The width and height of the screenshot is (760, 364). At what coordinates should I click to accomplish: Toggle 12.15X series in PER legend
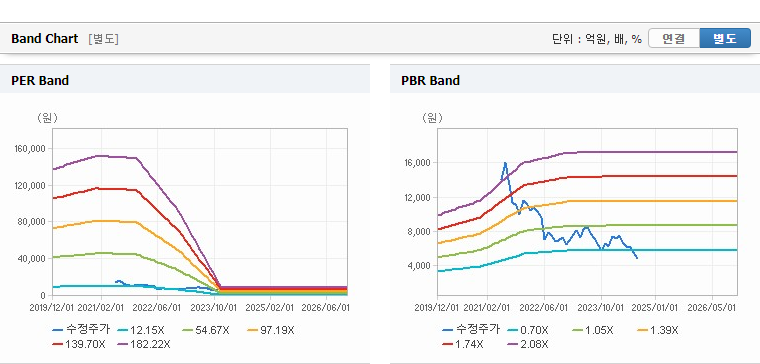141,331
